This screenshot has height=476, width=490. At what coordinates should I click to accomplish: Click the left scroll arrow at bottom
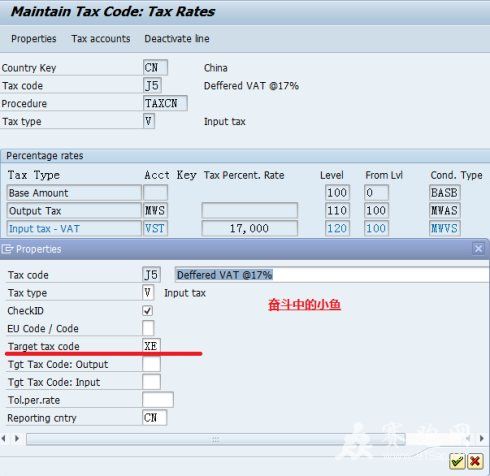(x=4, y=438)
